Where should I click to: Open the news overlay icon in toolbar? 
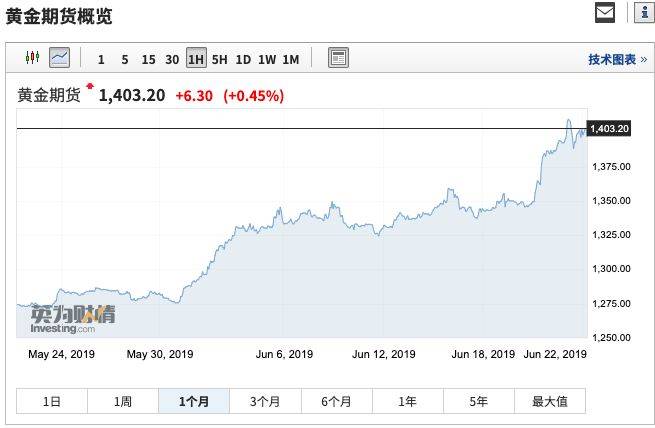click(x=338, y=58)
